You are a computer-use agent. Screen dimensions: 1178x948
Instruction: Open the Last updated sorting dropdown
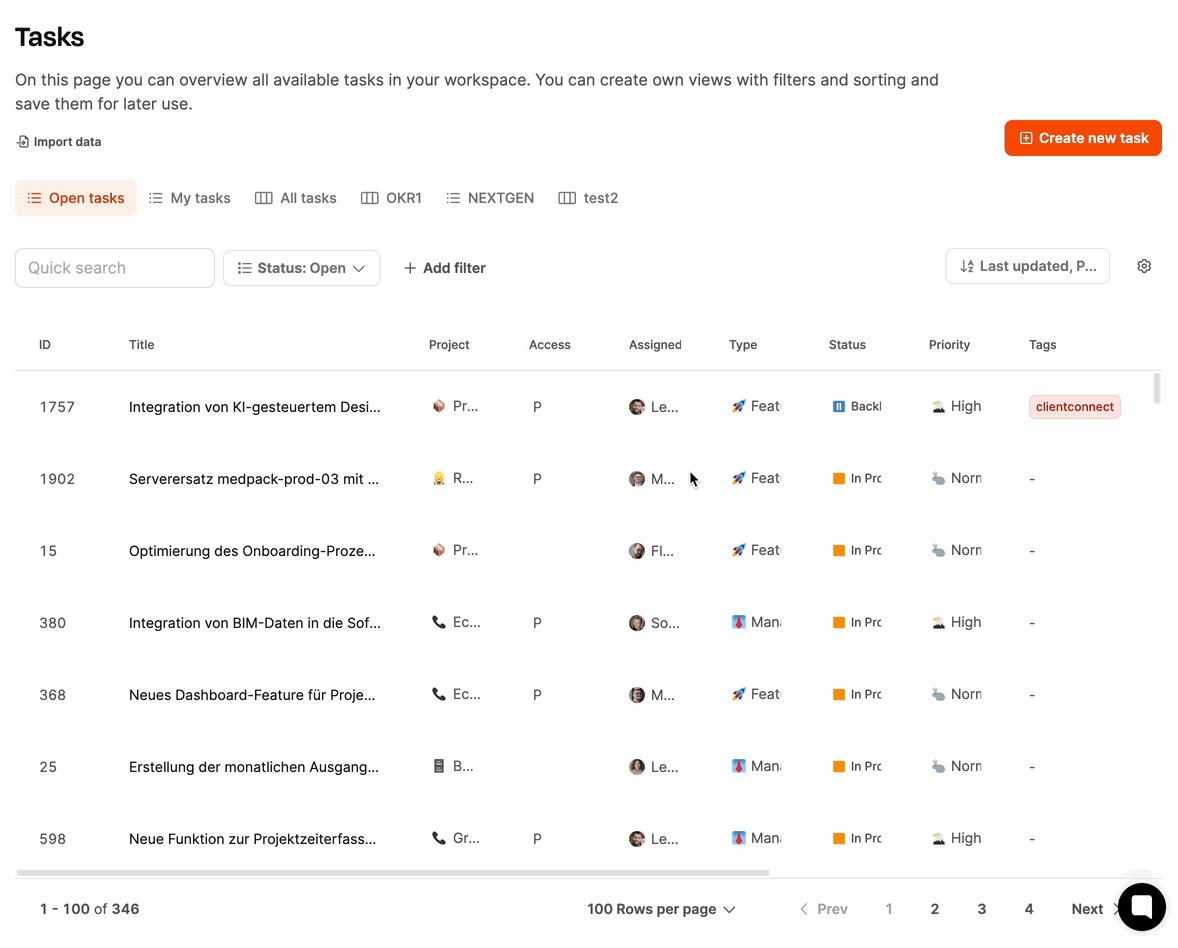1027,266
